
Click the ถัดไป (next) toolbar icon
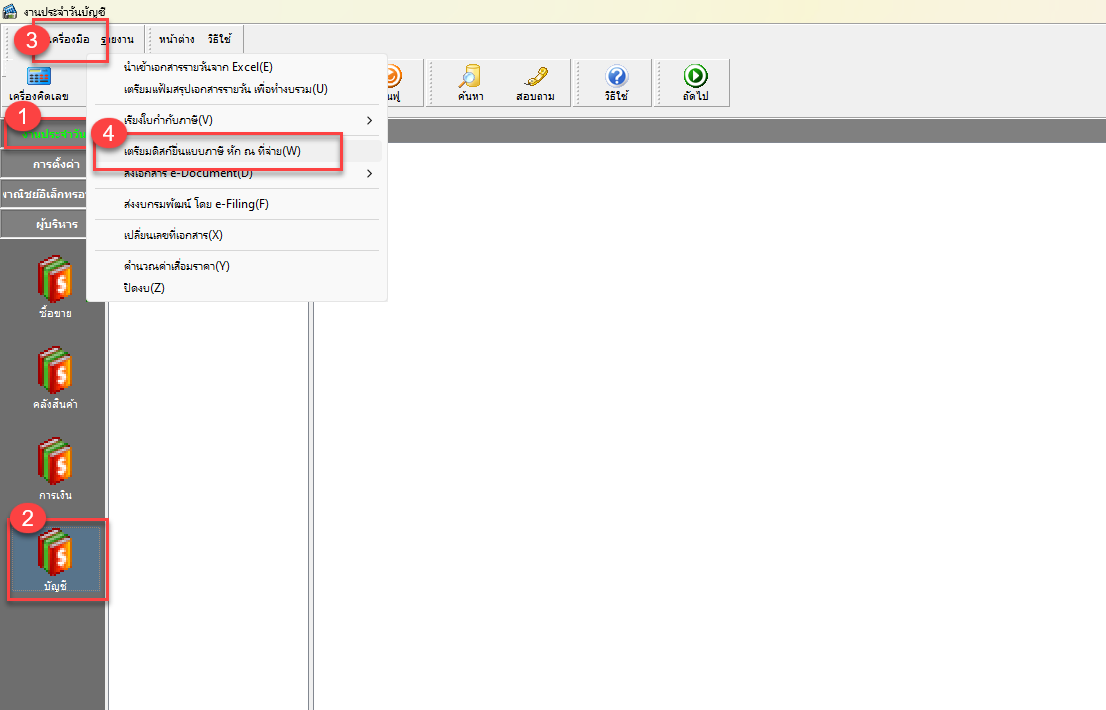click(x=693, y=82)
